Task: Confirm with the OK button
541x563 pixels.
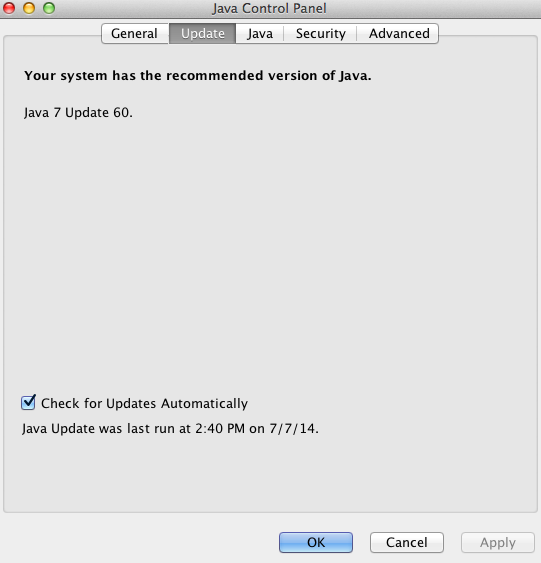Action: click(316, 542)
